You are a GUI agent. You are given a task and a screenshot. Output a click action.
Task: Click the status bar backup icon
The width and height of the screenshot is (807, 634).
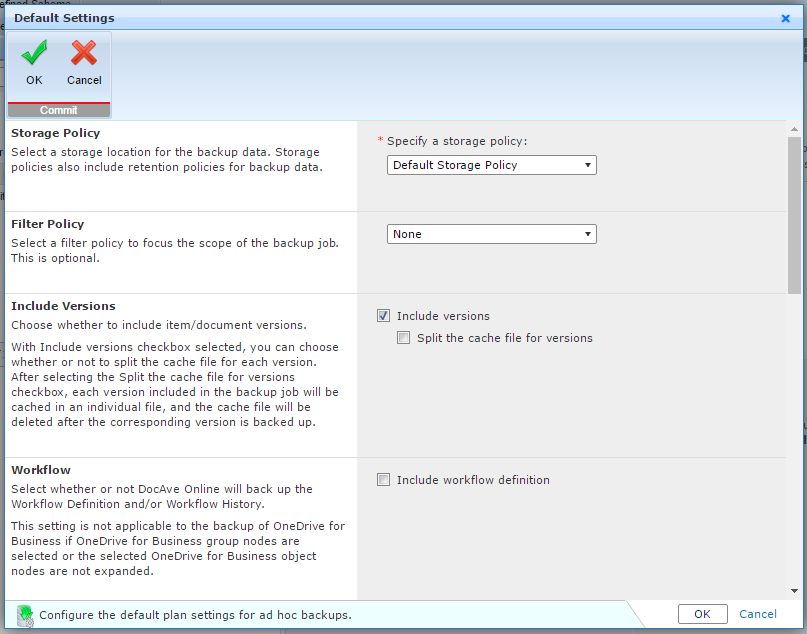[x=25, y=615]
